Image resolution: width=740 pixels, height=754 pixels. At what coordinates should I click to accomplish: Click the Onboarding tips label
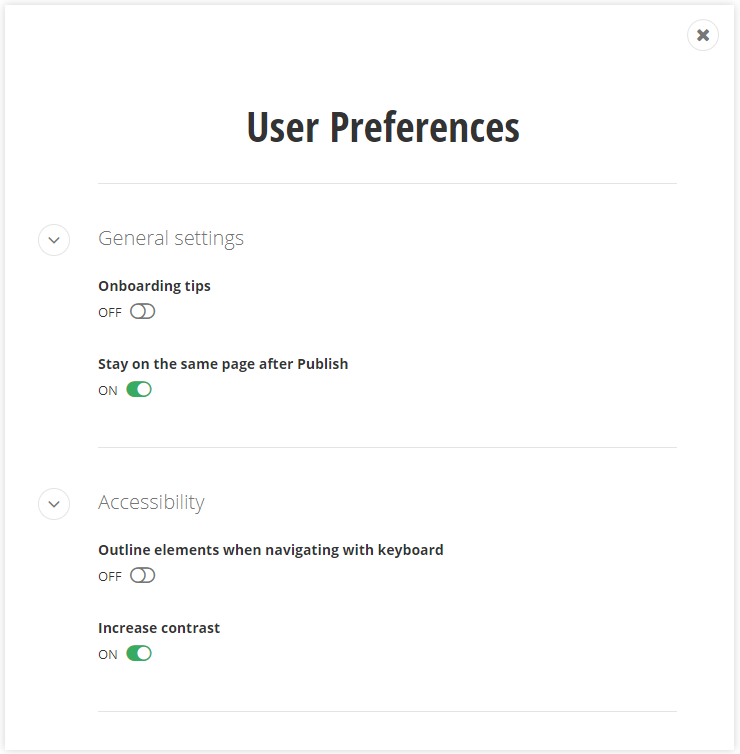[x=154, y=286]
